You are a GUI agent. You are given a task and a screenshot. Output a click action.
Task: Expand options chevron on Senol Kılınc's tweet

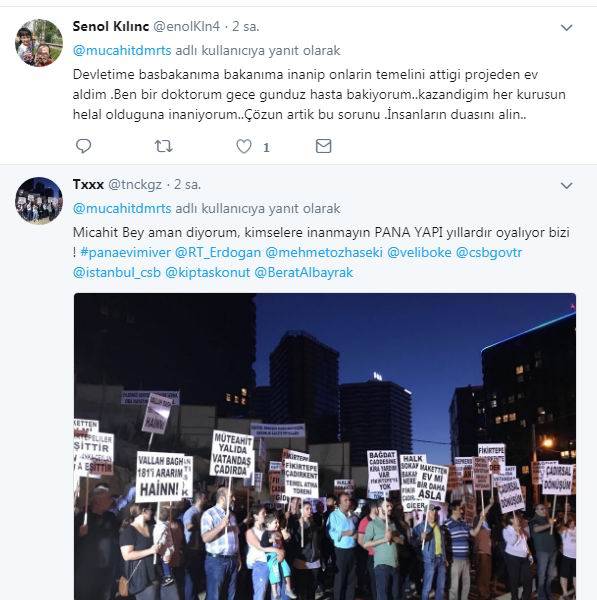pos(566,28)
